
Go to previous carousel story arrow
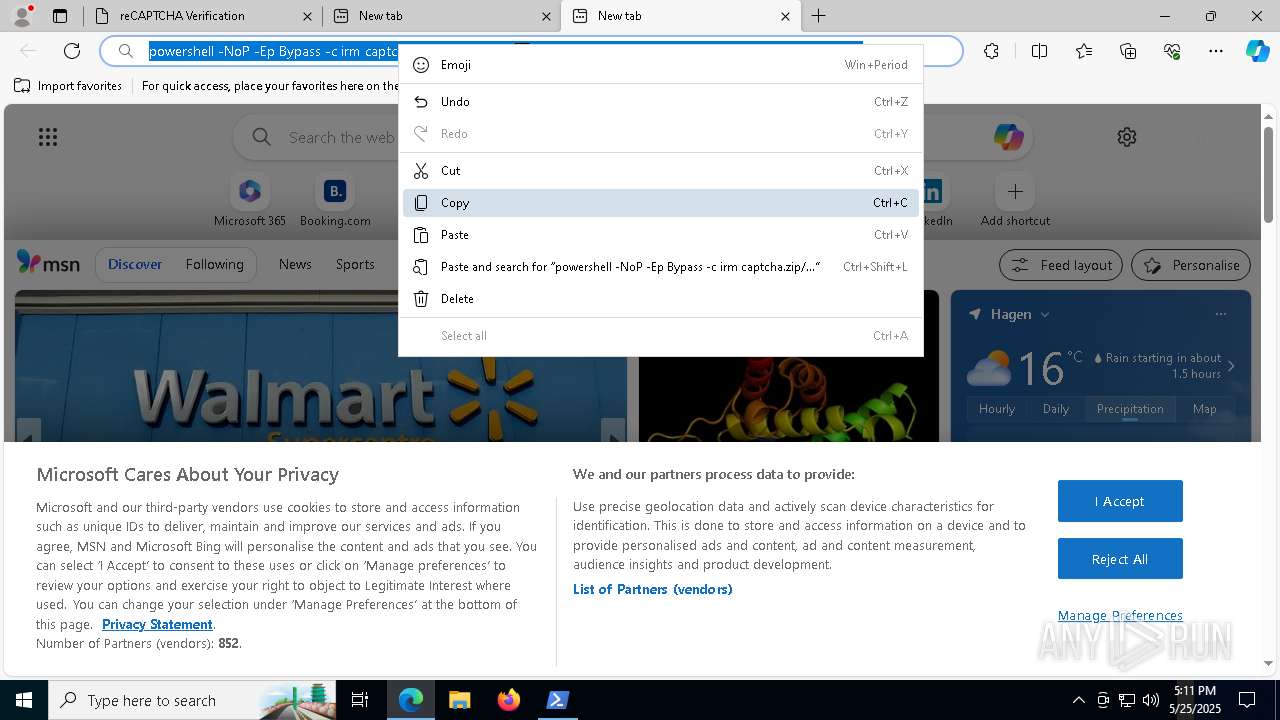[28, 432]
